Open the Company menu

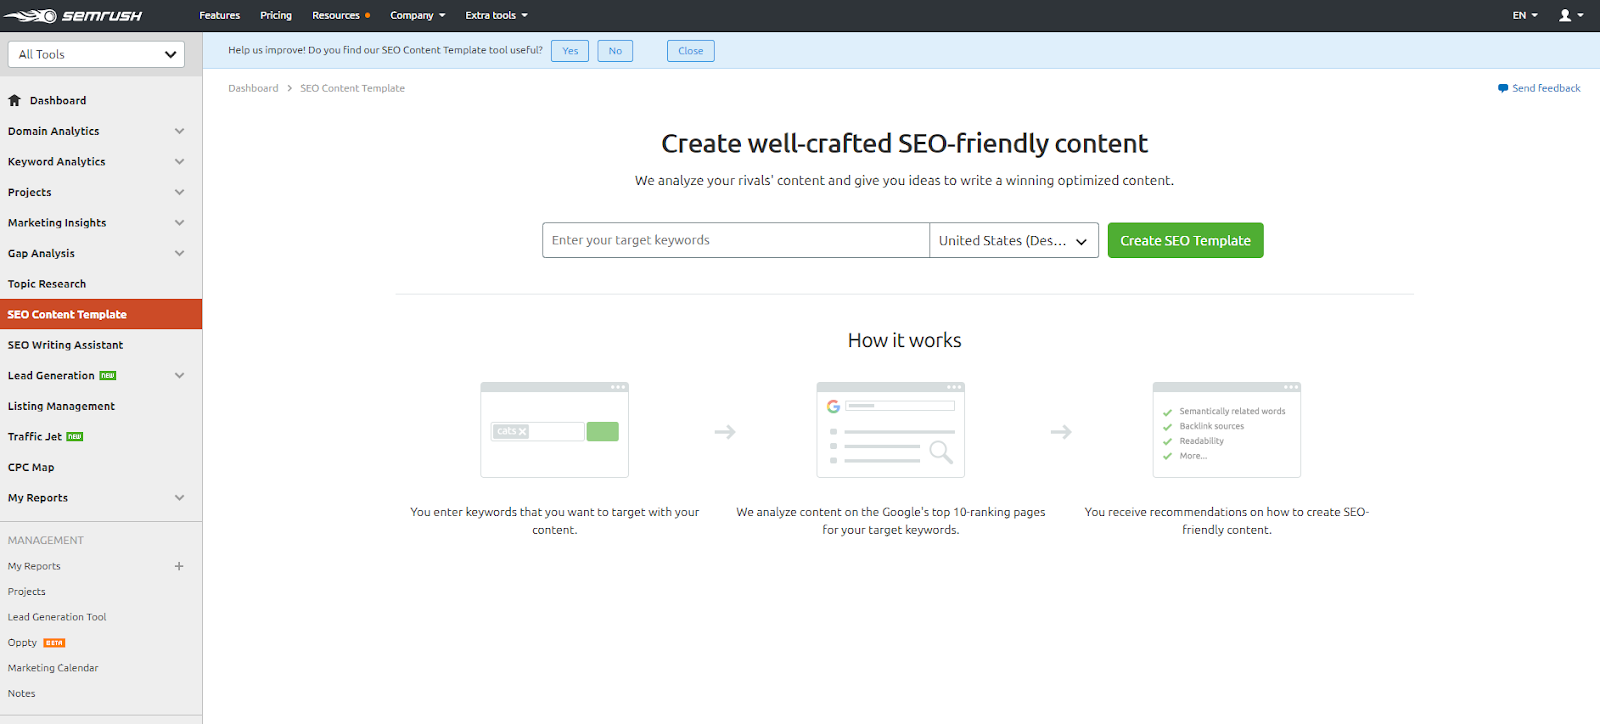[x=418, y=15]
